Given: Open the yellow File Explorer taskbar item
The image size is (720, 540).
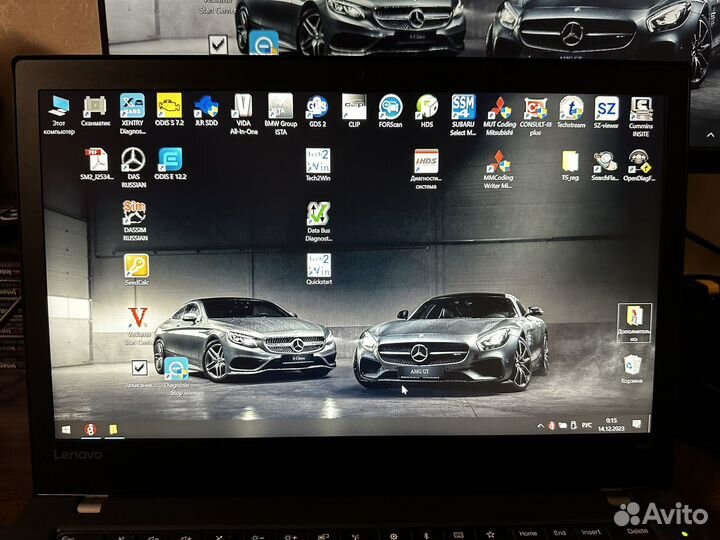Looking at the screenshot, I should coord(113,429).
